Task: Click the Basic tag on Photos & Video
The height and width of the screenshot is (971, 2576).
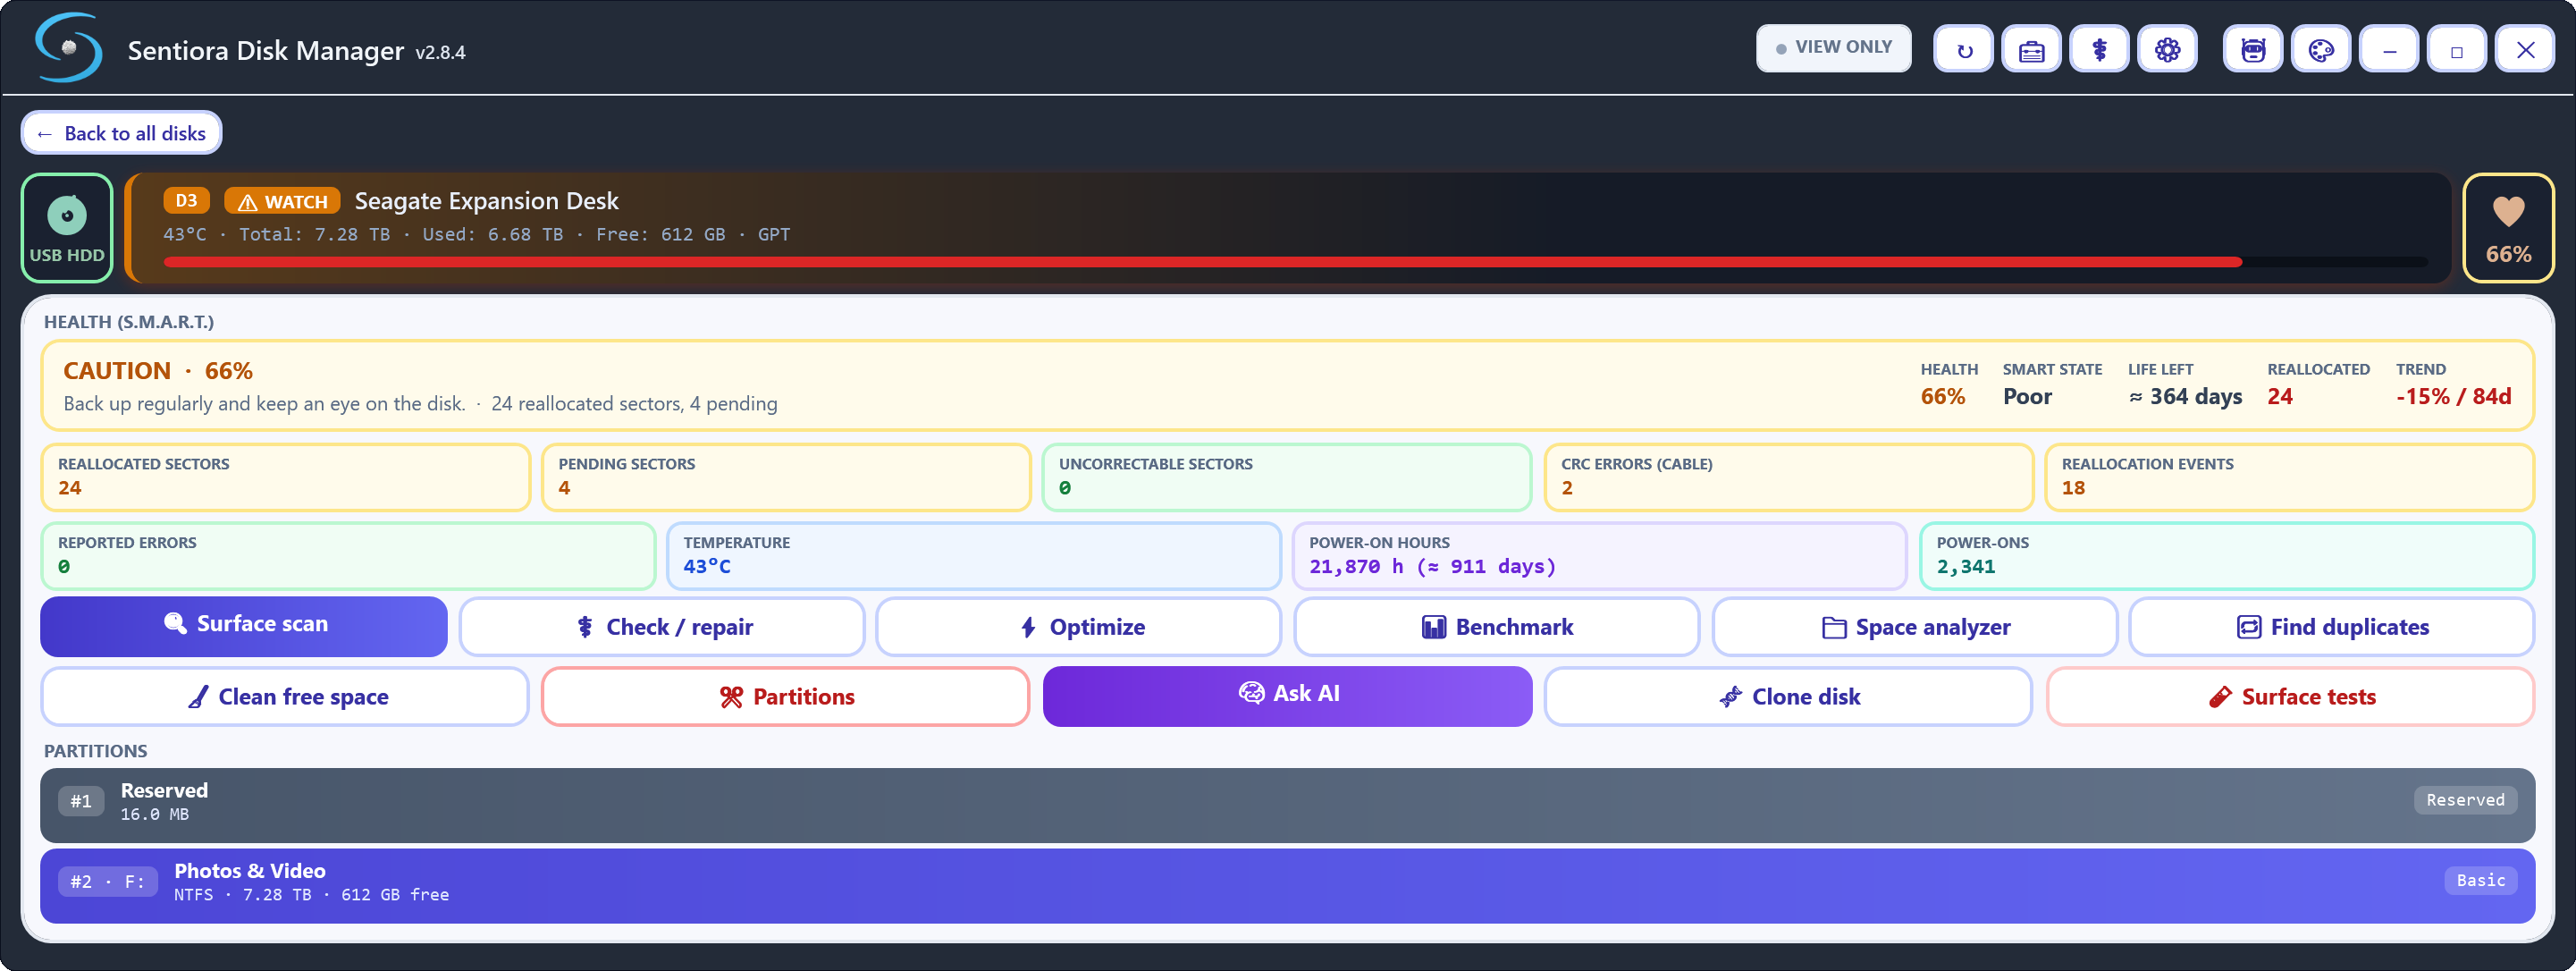Action: (x=2481, y=880)
